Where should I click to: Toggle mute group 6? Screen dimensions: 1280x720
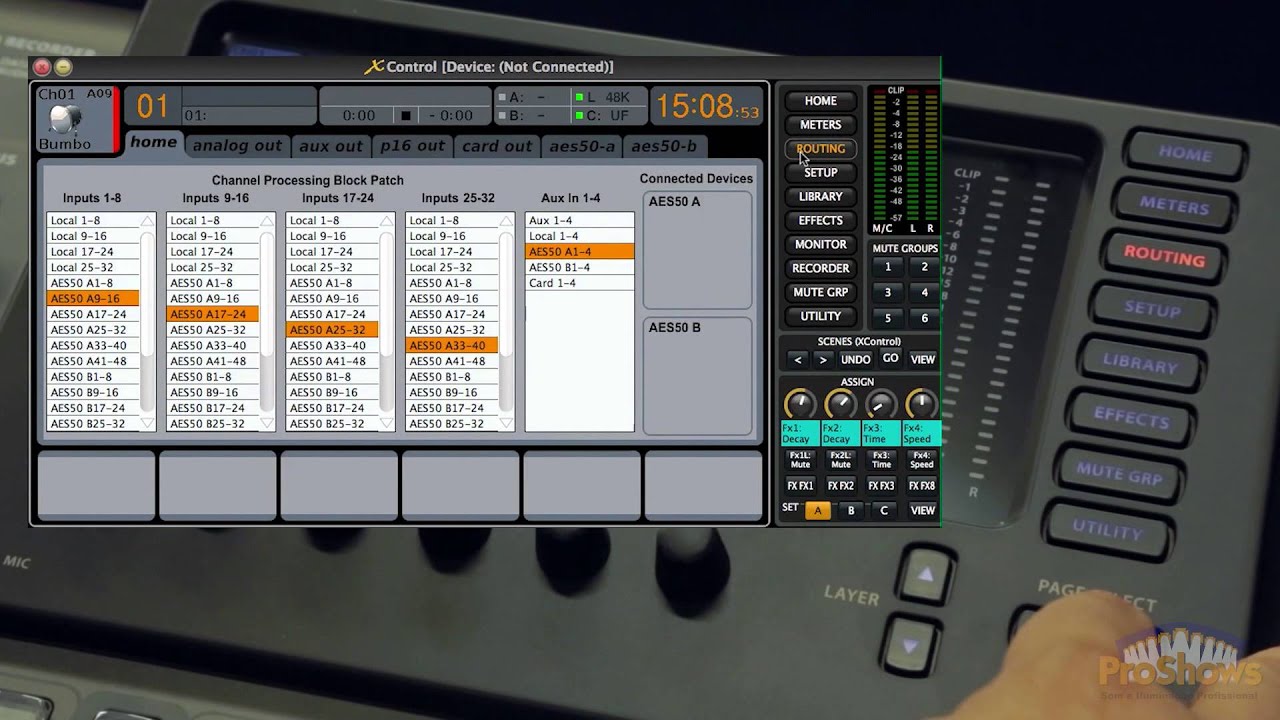(924, 318)
